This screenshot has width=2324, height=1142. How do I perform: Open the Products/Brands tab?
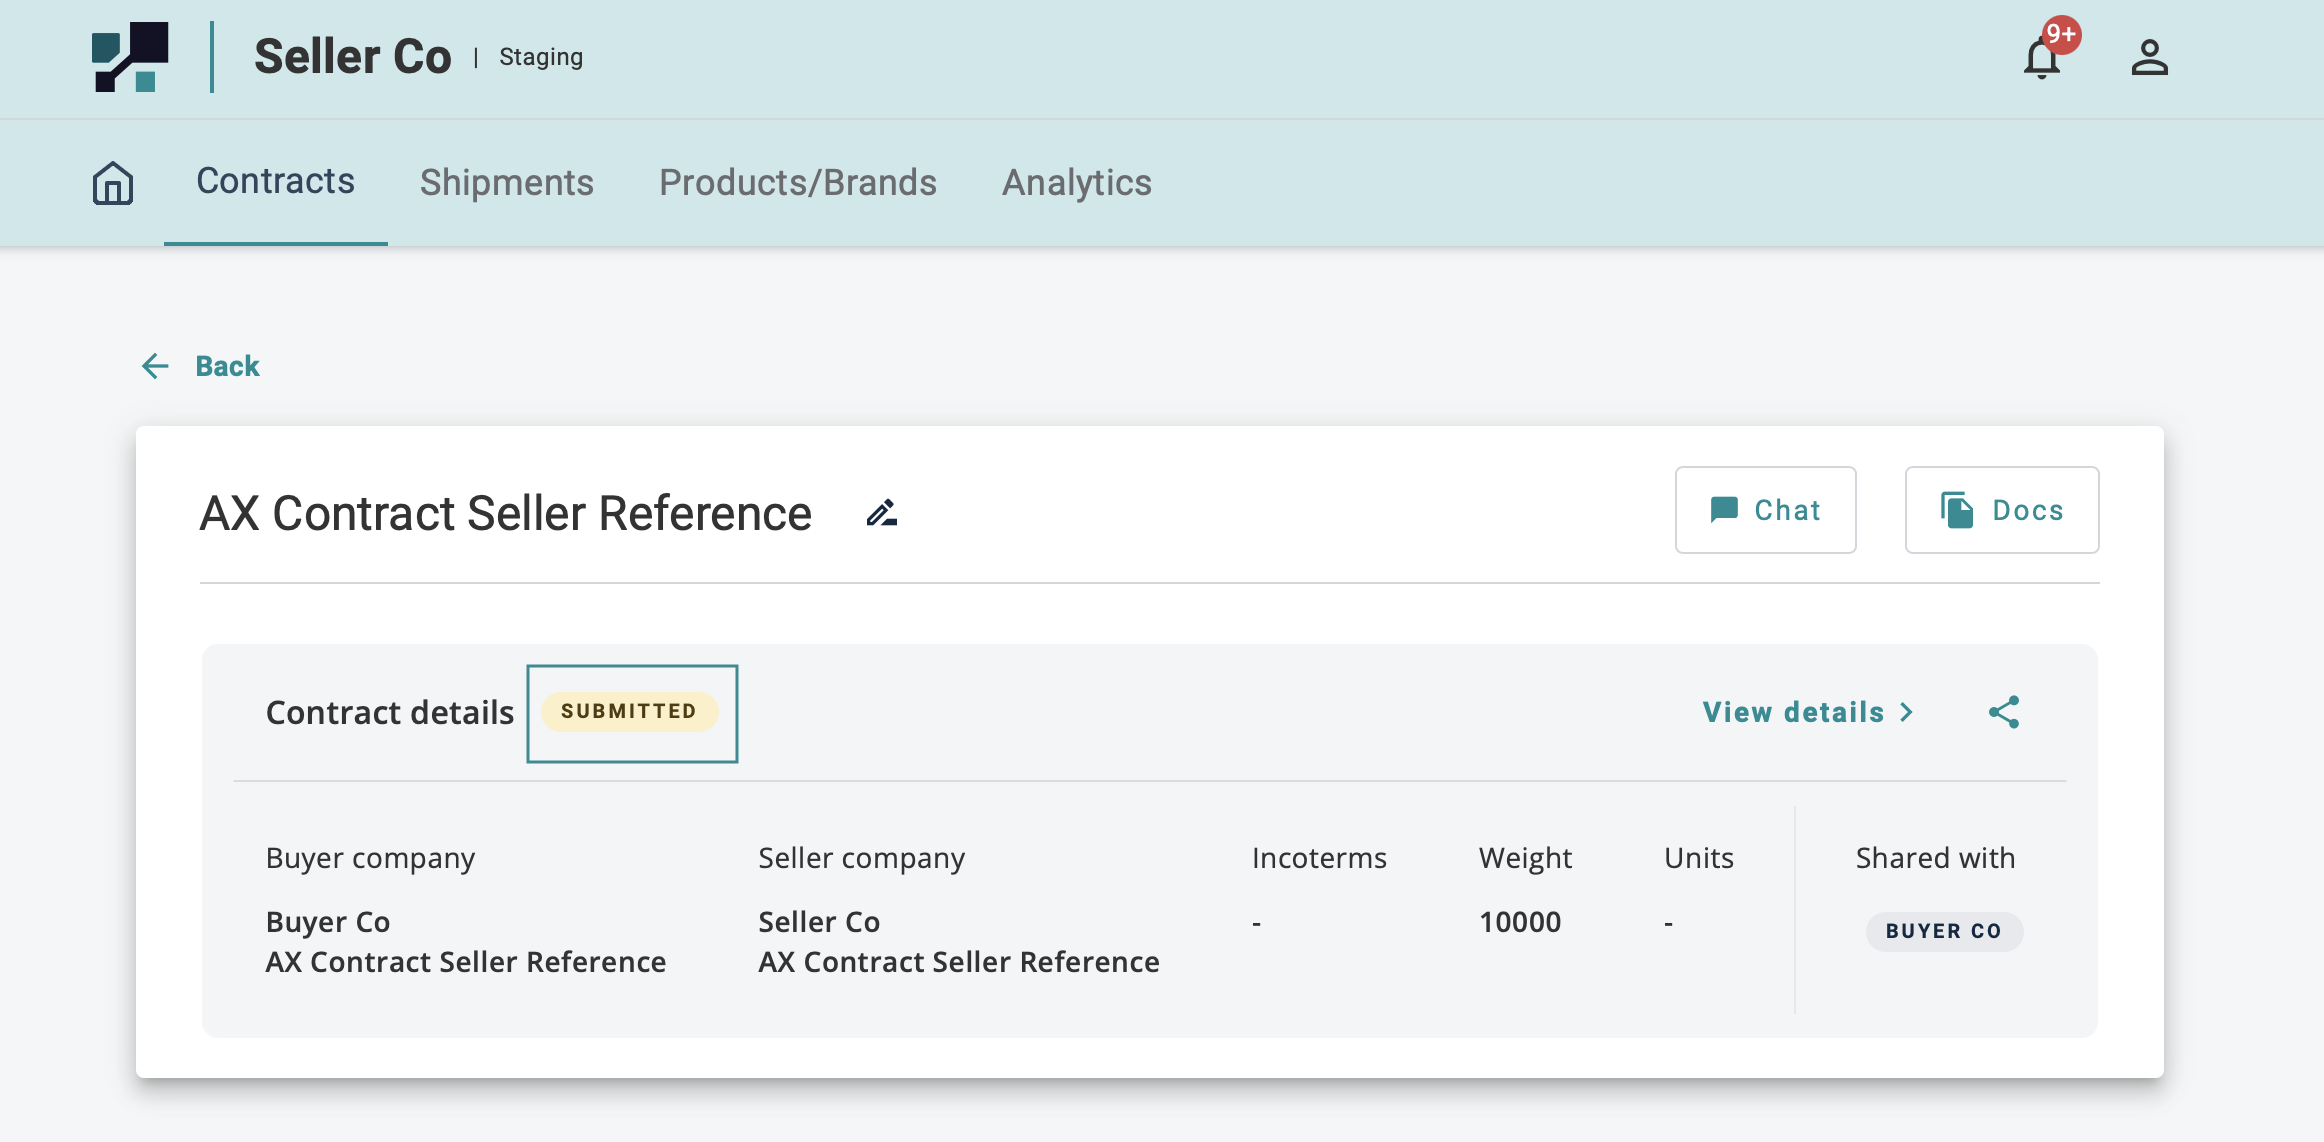(x=797, y=183)
